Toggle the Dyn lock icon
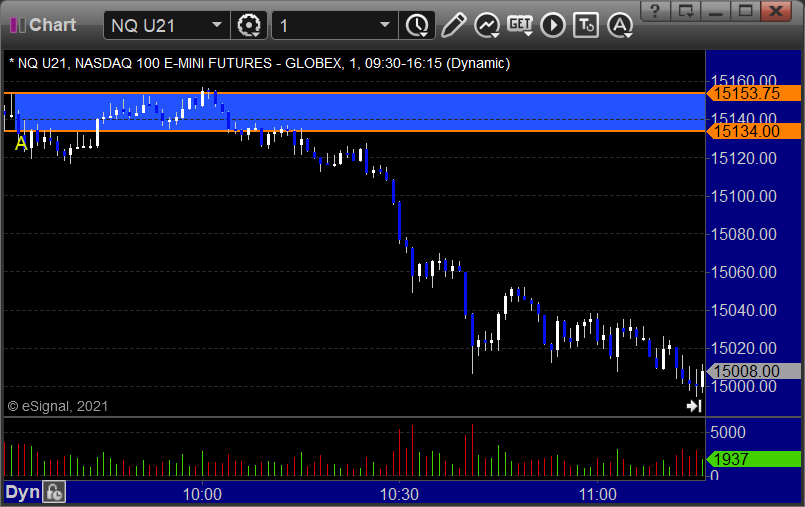 coord(54,492)
